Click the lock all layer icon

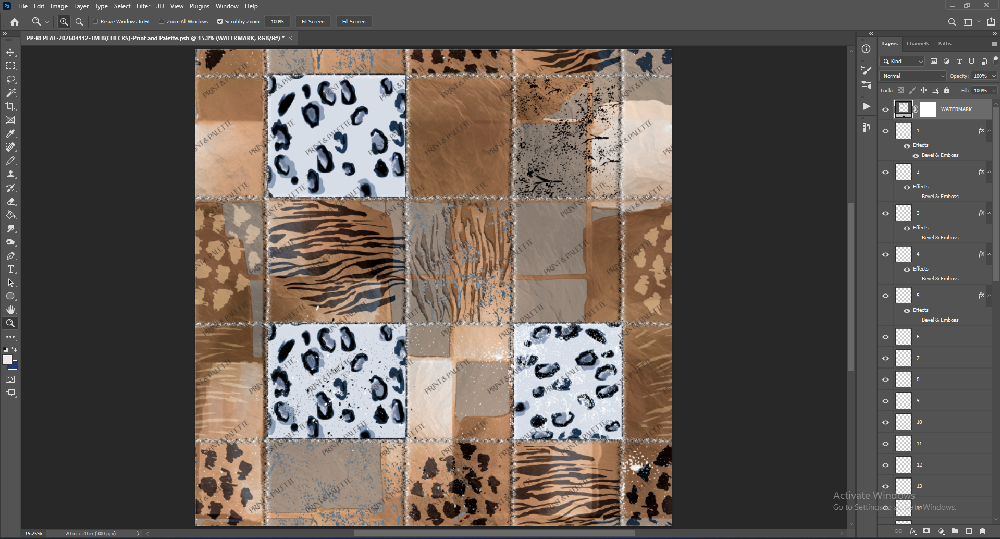(x=946, y=91)
